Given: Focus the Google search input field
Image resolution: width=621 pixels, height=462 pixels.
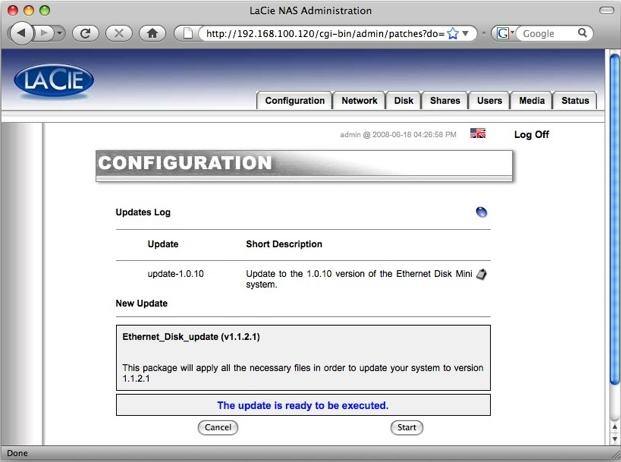Looking at the screenshot, I should tap(550, 33).
